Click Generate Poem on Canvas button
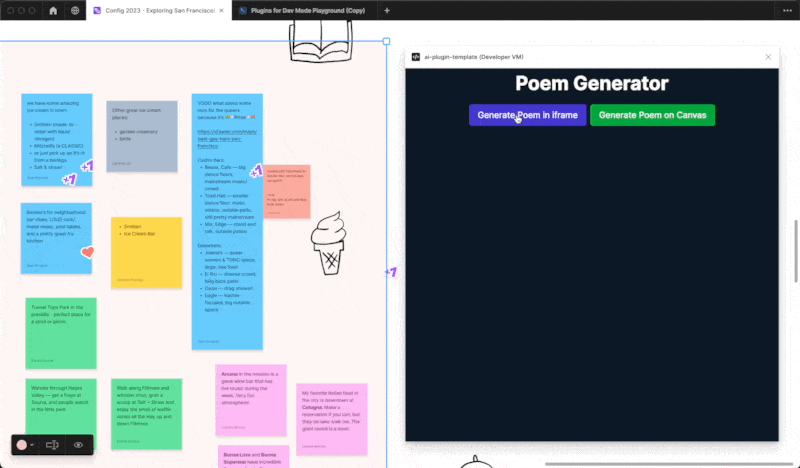The image size is (800, 468). [652, 115]
